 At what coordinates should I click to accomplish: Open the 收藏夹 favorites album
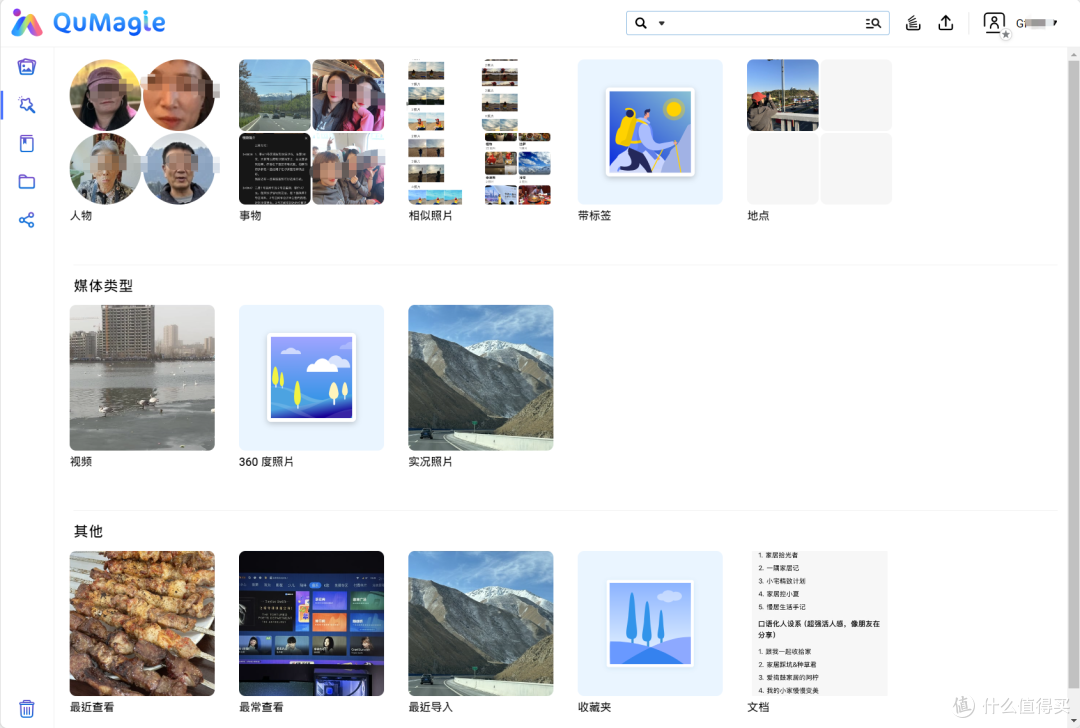650,623
